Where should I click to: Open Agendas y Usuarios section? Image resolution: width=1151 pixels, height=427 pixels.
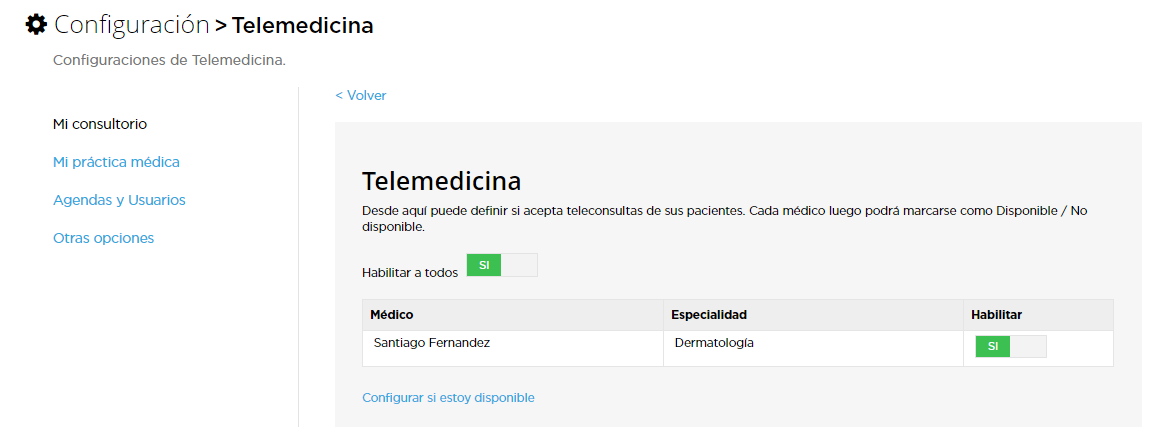(x=119, y=200)
